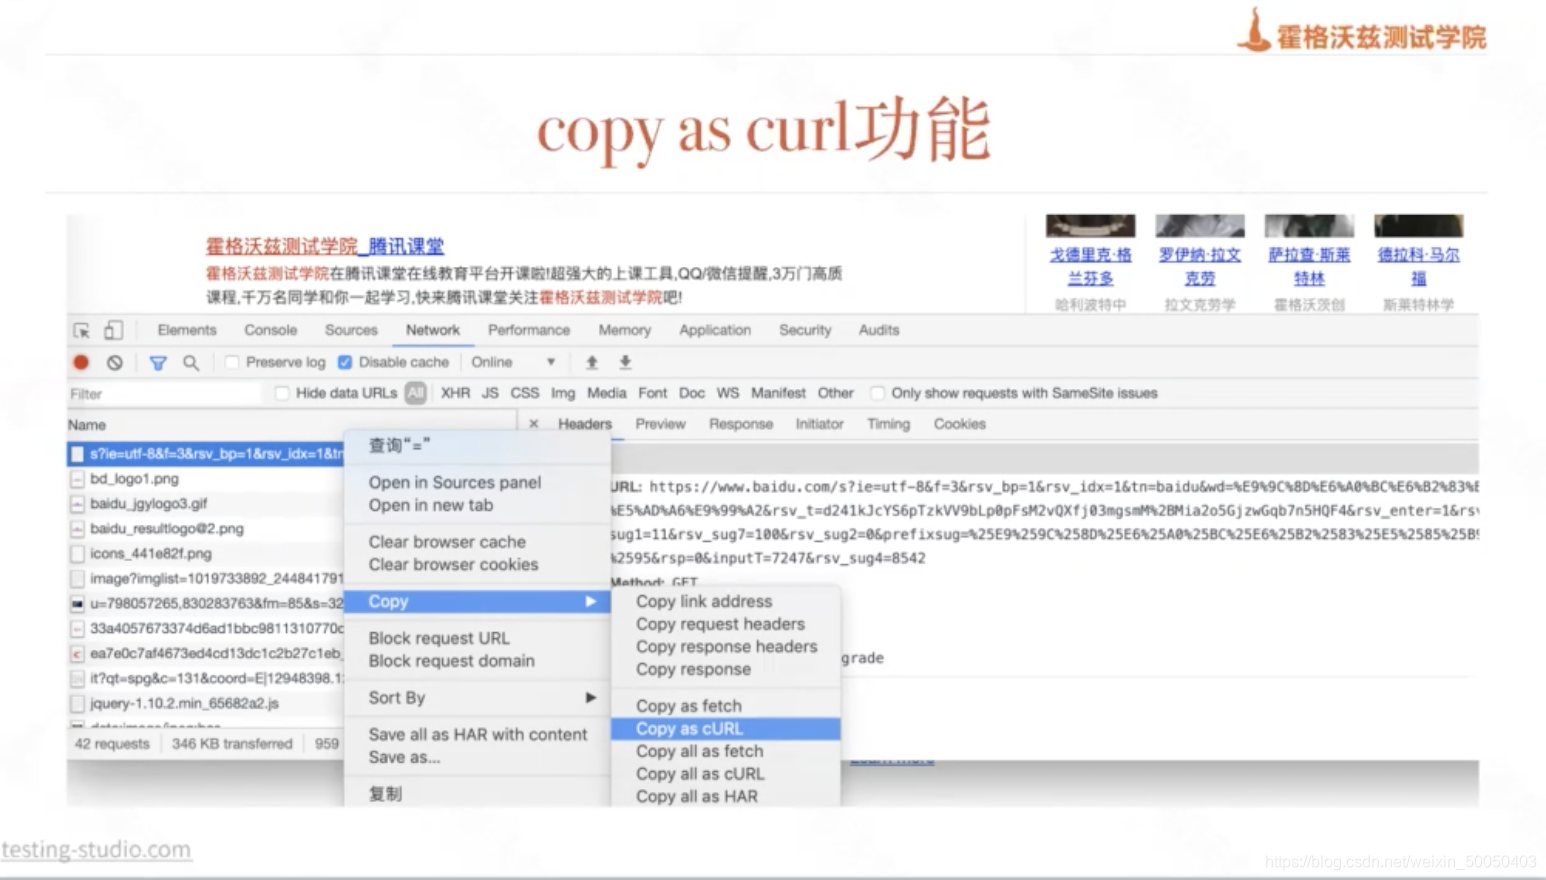Click the jquery-1.10.2.min file icon
Image resolution: width=1546 pixels, height=880 pixels.
point(77,703)
